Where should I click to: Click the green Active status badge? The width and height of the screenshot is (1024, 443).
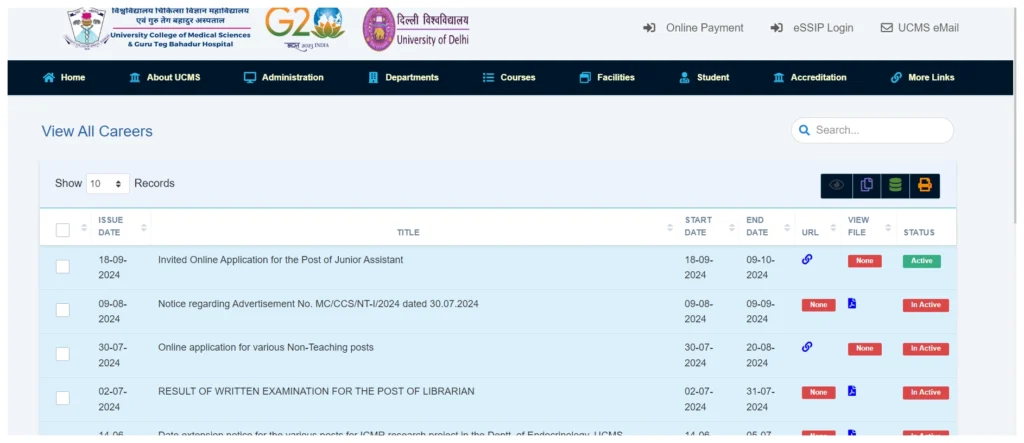coord(921,261)
